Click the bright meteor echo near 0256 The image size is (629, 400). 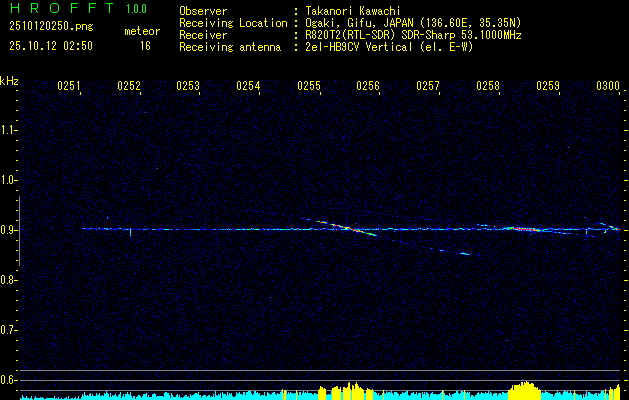click(x=345, y=227)
